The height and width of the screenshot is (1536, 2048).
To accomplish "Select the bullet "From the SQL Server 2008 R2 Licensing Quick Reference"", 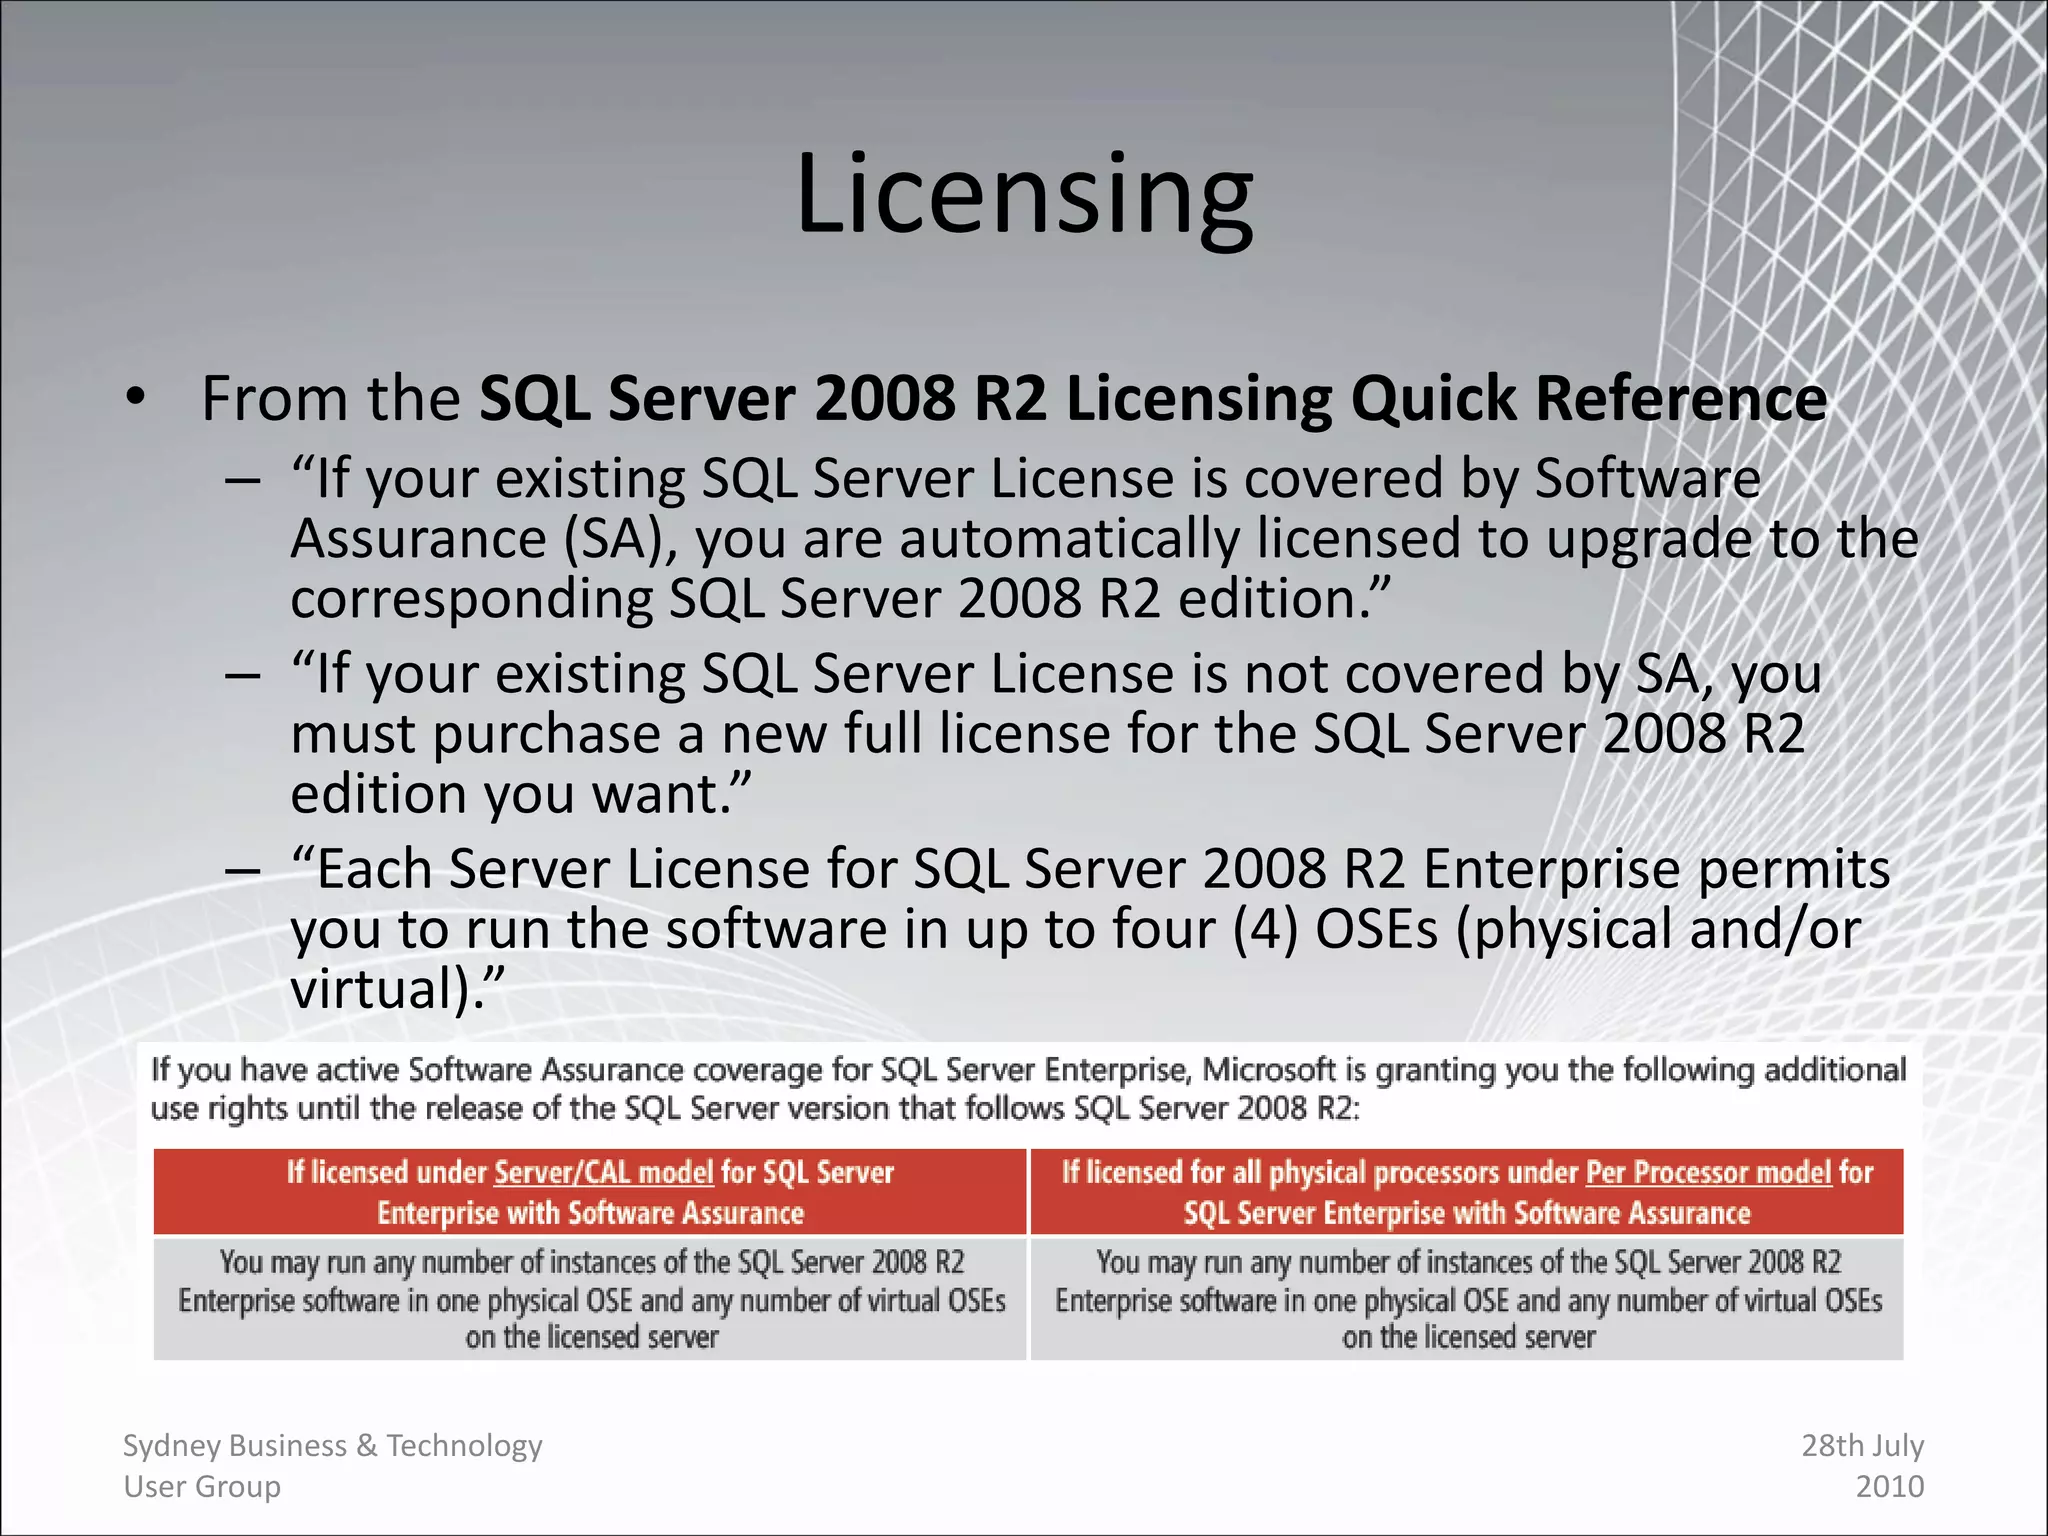I will (x=1014, y=398).
